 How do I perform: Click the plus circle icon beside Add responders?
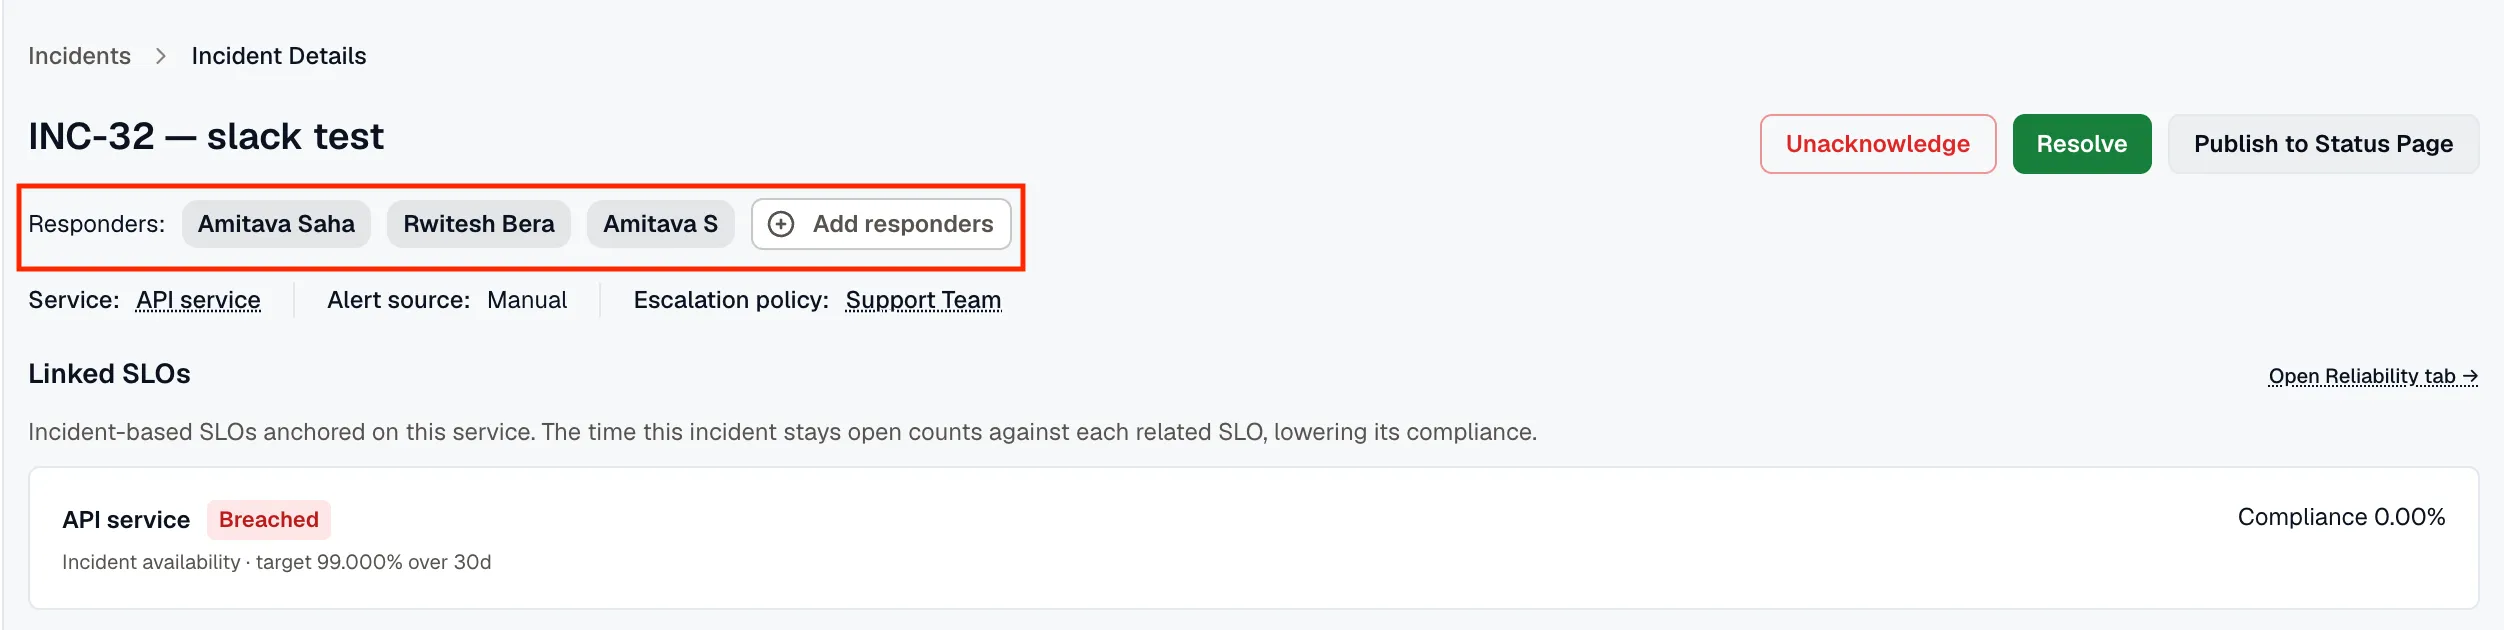[781, 224]
